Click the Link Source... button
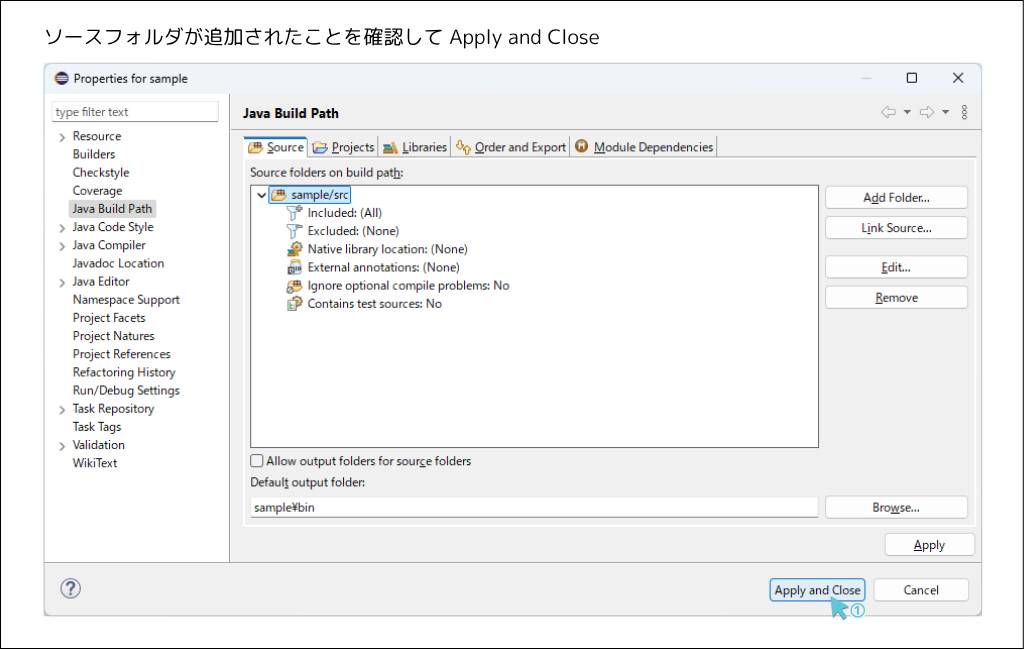1024x650 pixels. click(896, 228)
